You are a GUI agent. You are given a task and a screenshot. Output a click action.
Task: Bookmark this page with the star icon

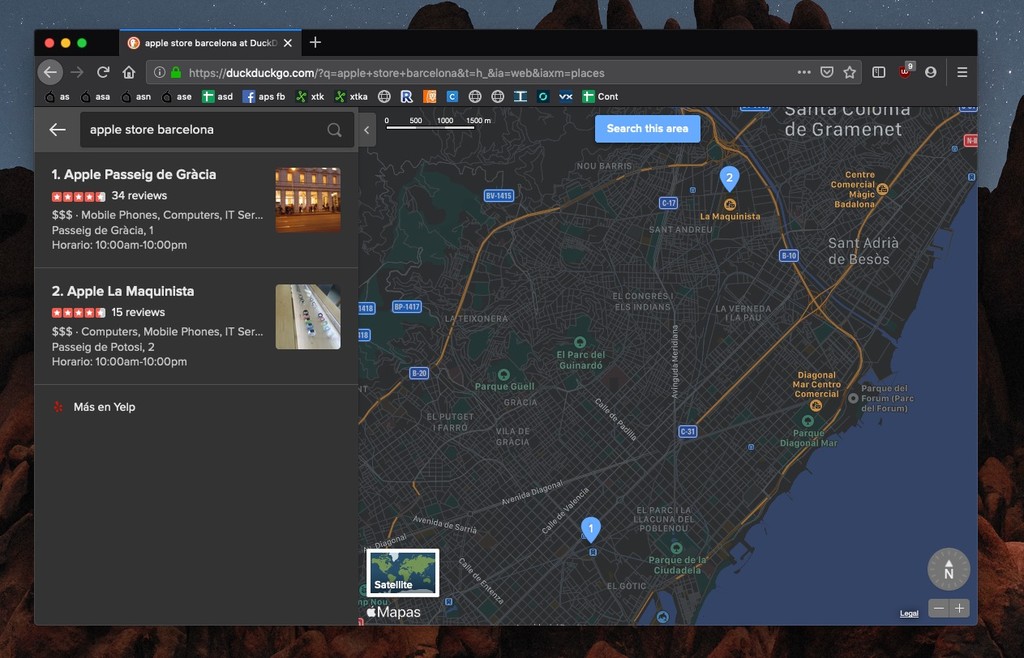pos(850,72)
